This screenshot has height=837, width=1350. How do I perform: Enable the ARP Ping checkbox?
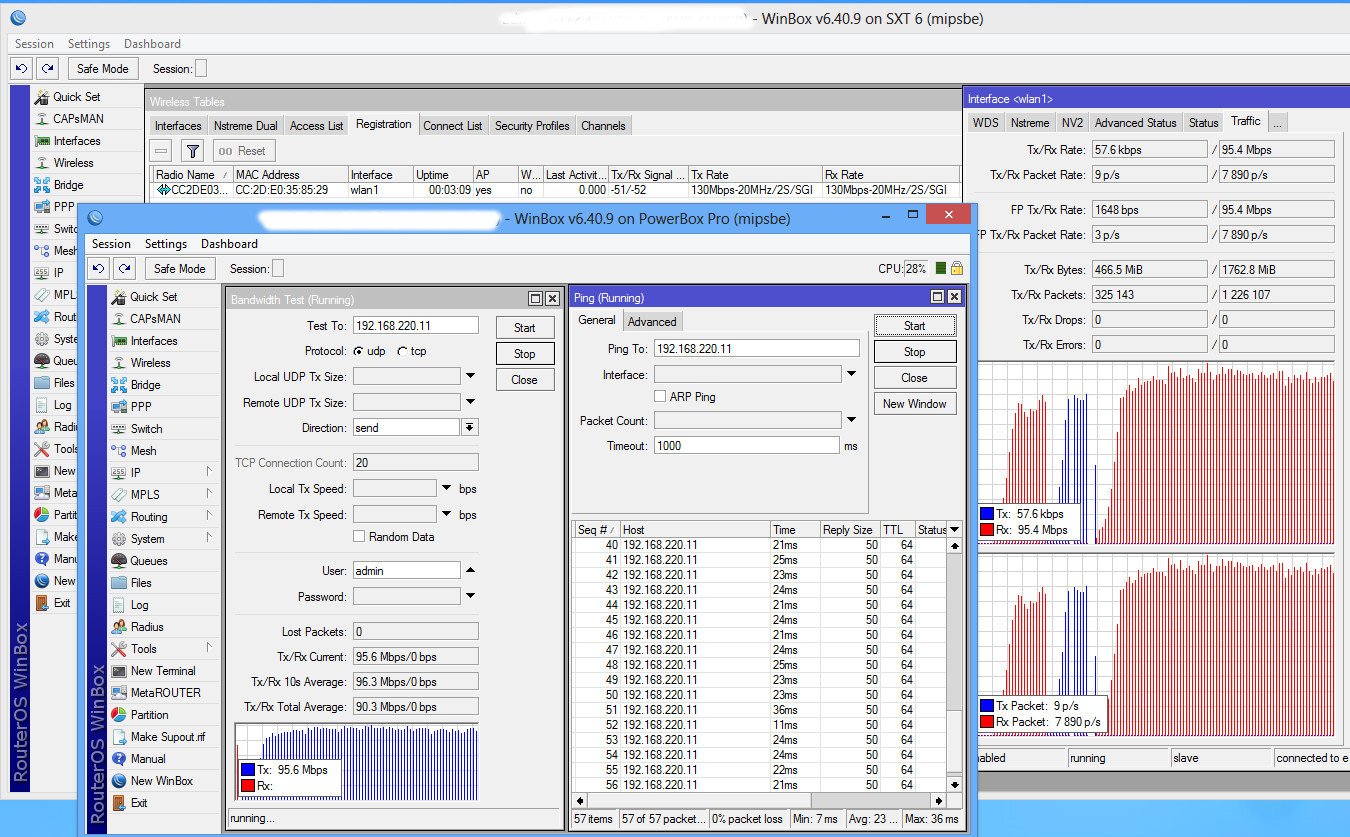[x=660, y=397]
